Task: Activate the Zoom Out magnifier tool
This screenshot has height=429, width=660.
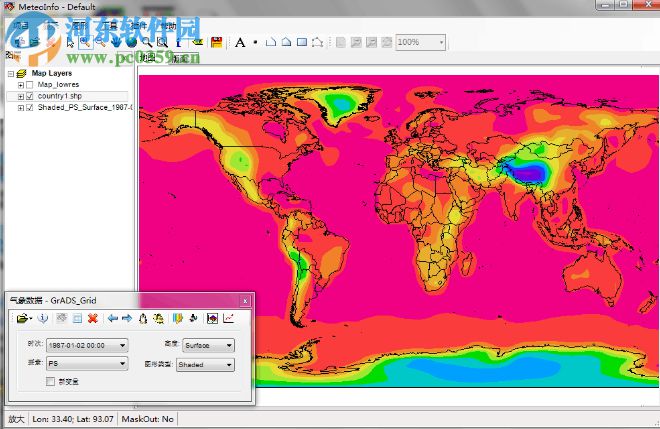Action: click(100, 42)
